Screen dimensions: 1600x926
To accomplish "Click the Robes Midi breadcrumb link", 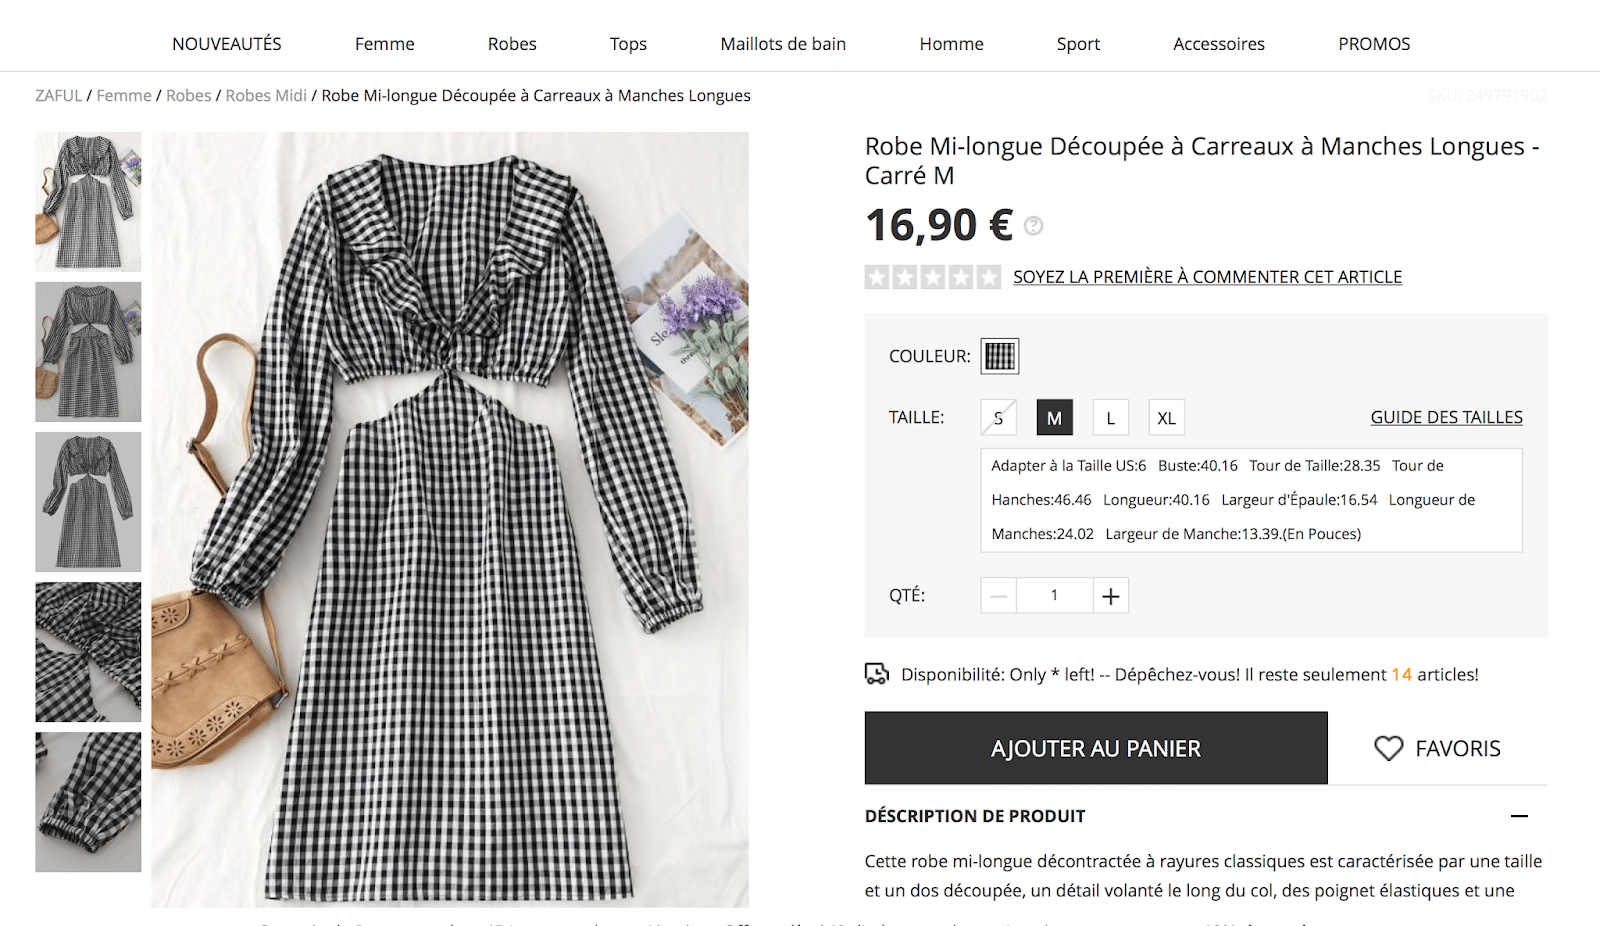I will pyautogui.click(x=266, y=96).
